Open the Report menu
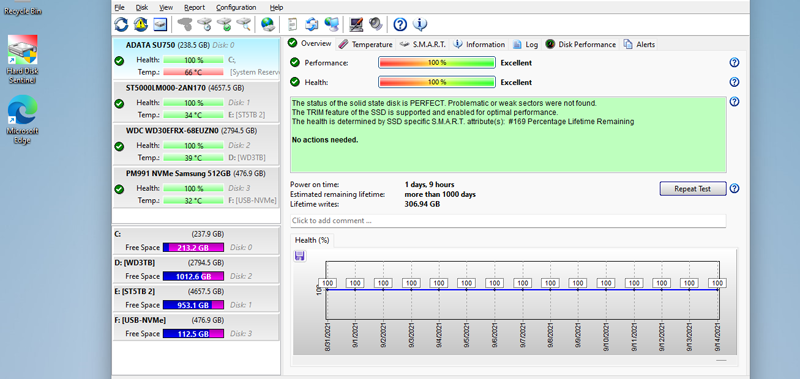The height and width of the screenshot is (379, 800). pyautogui.click(x=194, y=8)
